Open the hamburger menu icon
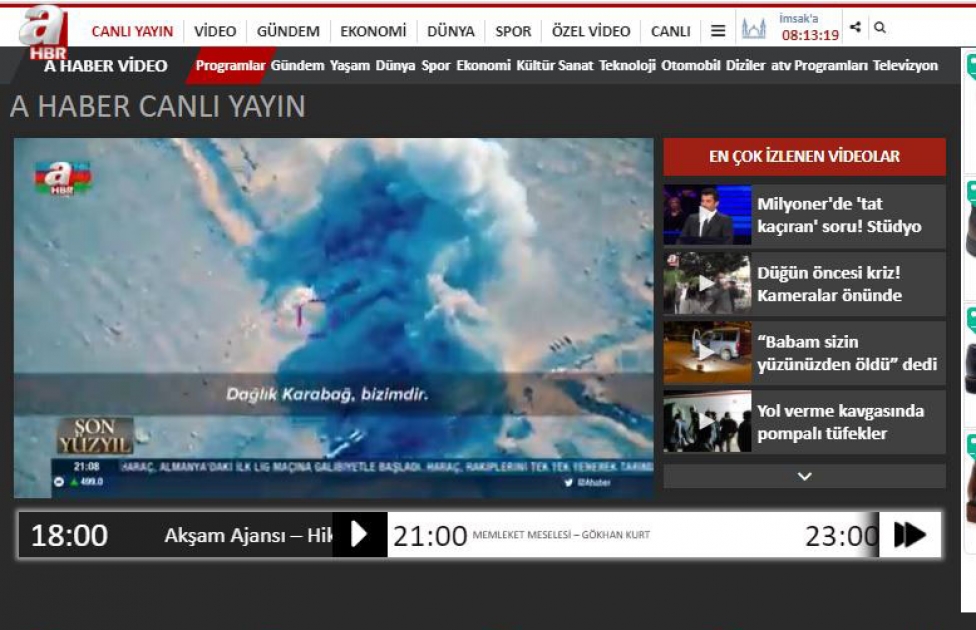The image size is (976, 630). point(718,31)
